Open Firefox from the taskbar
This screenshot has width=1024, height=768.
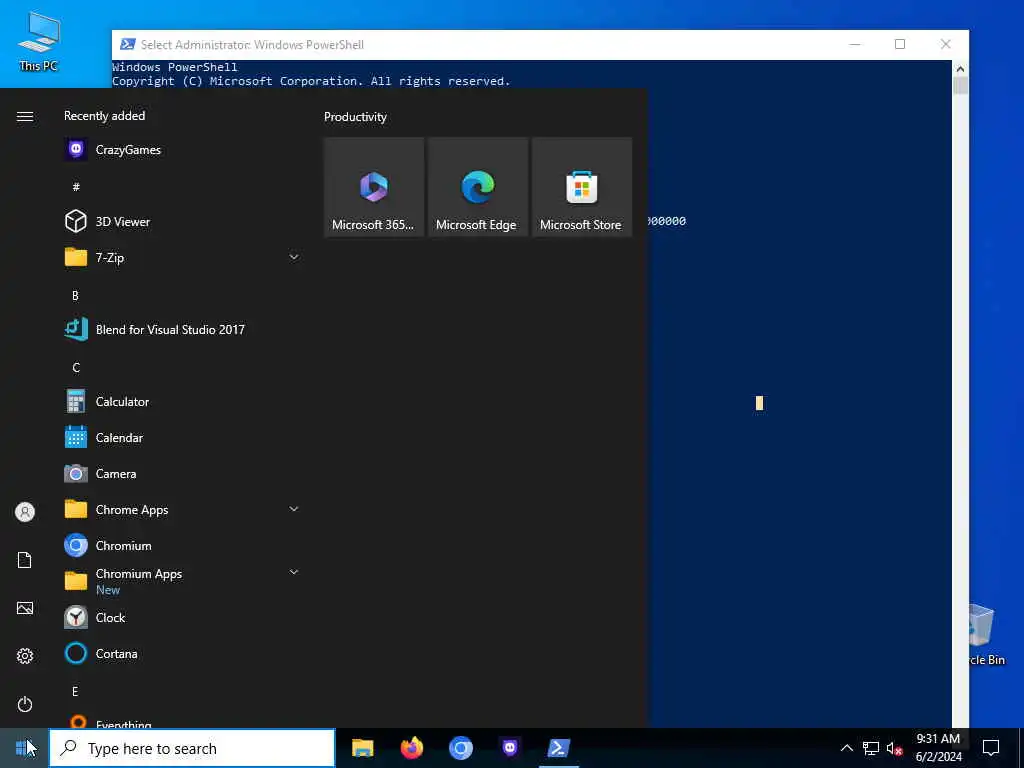411,748
